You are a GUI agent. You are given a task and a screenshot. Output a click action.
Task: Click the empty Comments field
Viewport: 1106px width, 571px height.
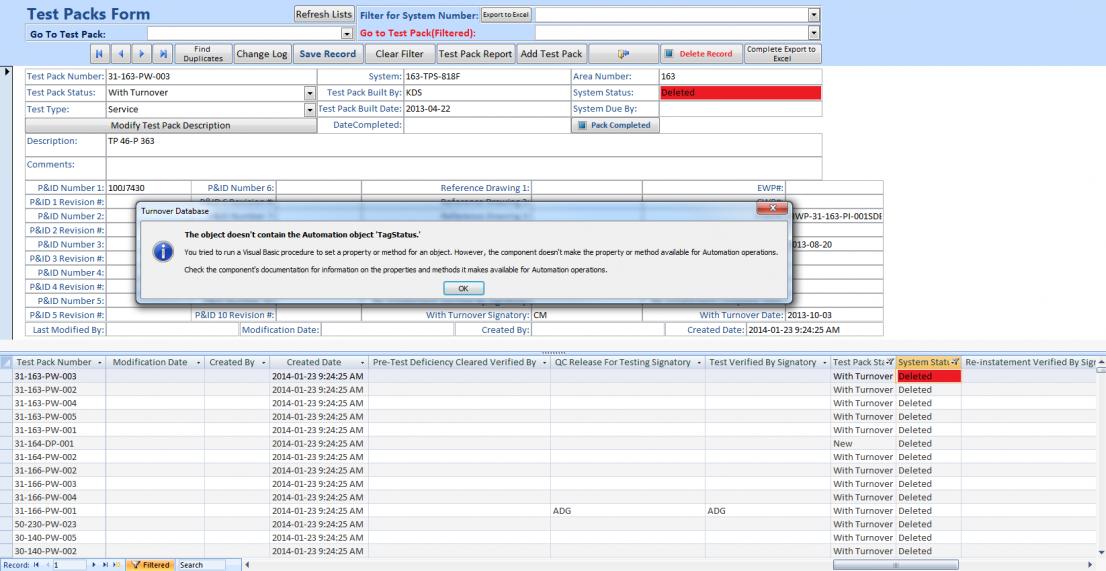[x=463, y=168]
